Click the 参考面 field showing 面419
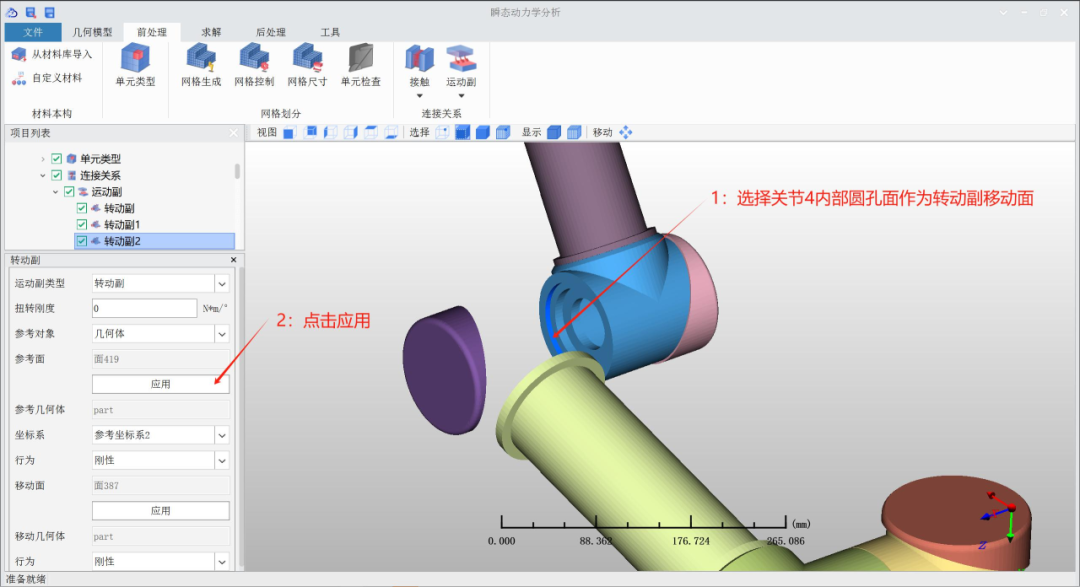The width and height of the screenshot is (1080, 587). tap(160, 359)
